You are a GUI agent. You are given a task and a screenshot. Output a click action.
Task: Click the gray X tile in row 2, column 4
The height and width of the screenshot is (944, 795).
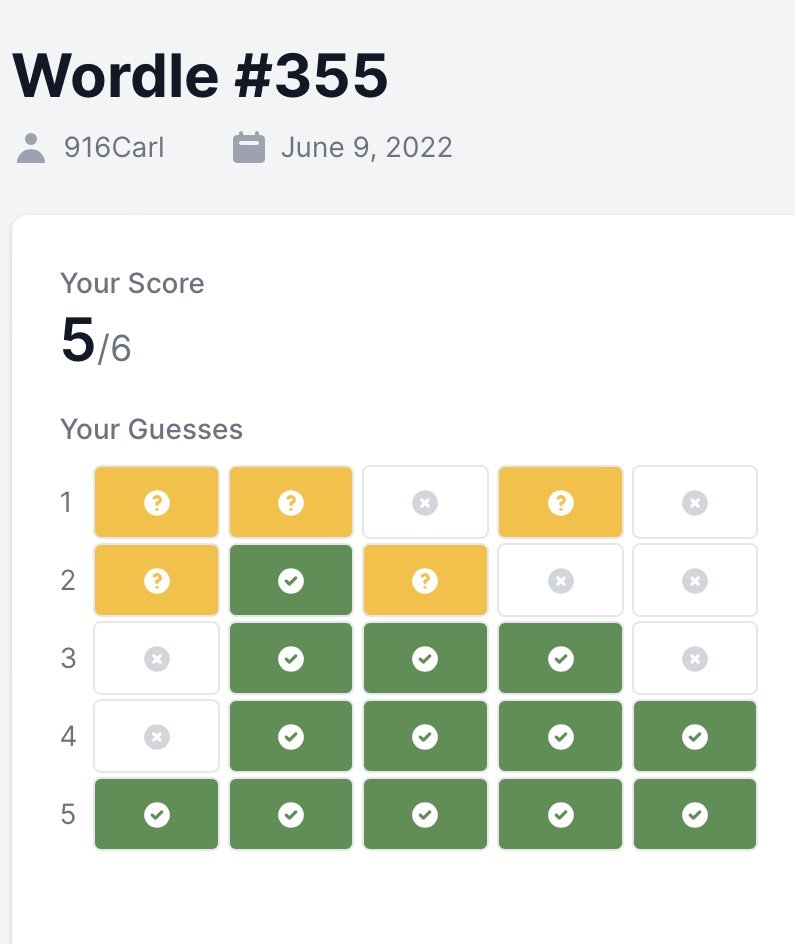560,580
